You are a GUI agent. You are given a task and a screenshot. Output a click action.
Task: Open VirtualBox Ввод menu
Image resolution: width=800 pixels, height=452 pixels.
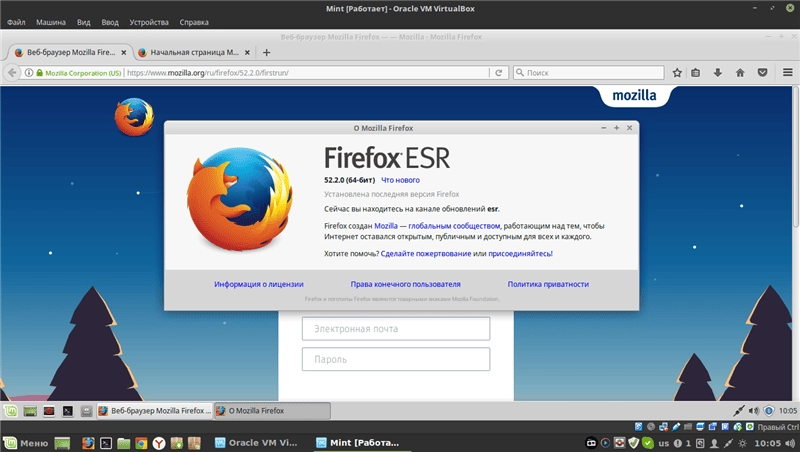click(110, 22)
